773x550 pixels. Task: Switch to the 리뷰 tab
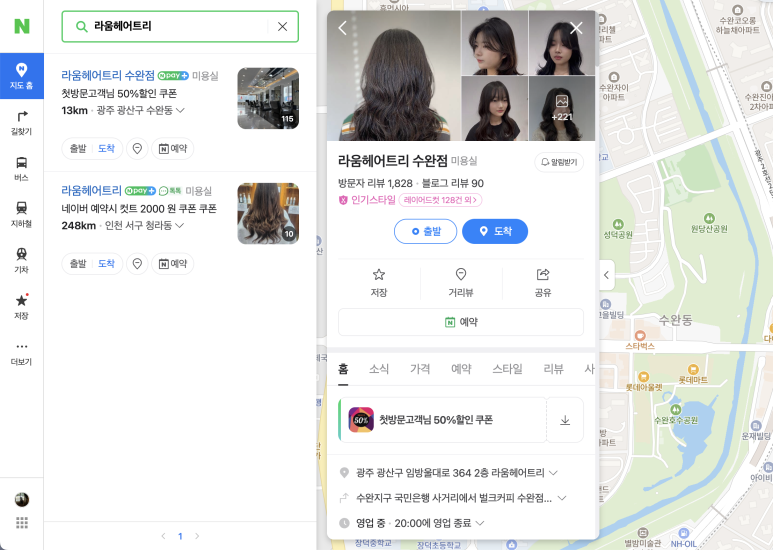[x=553, y=369]
